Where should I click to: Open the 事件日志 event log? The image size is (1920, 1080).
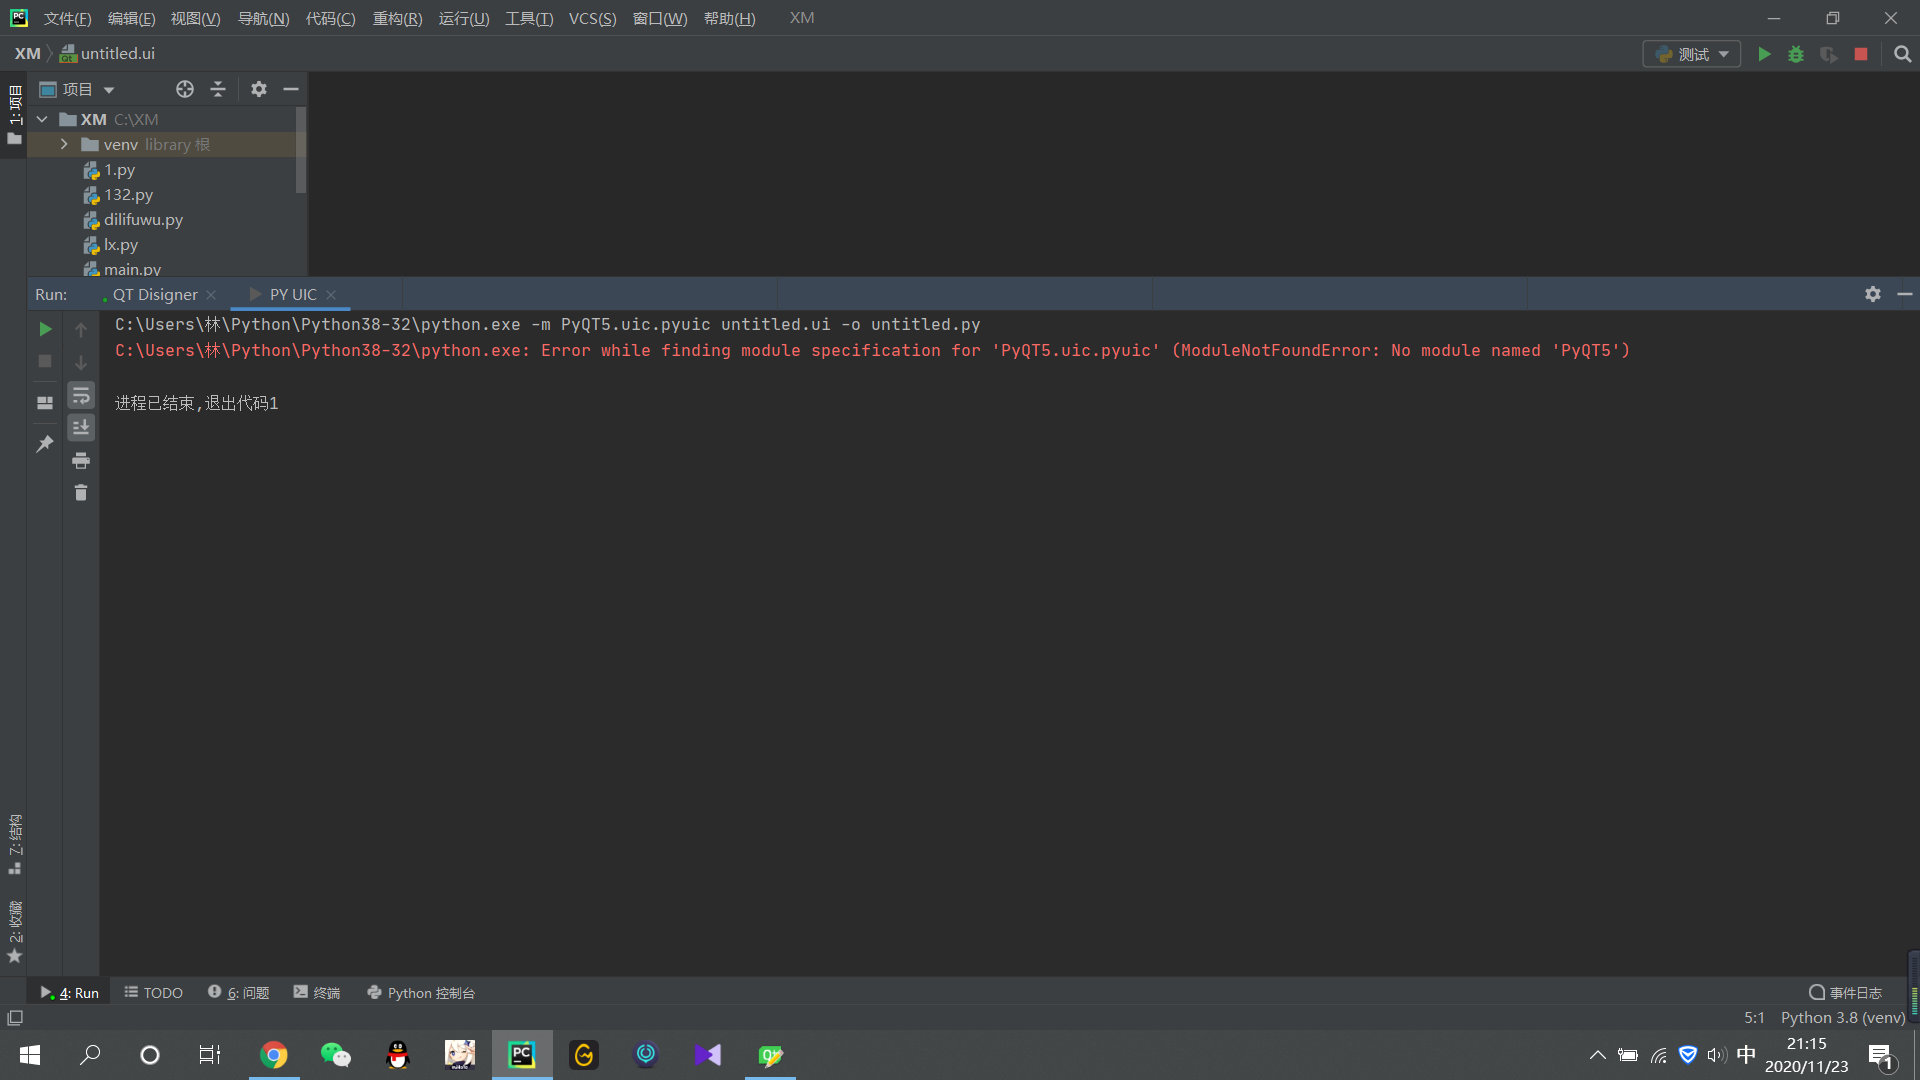pos(1846,993)
